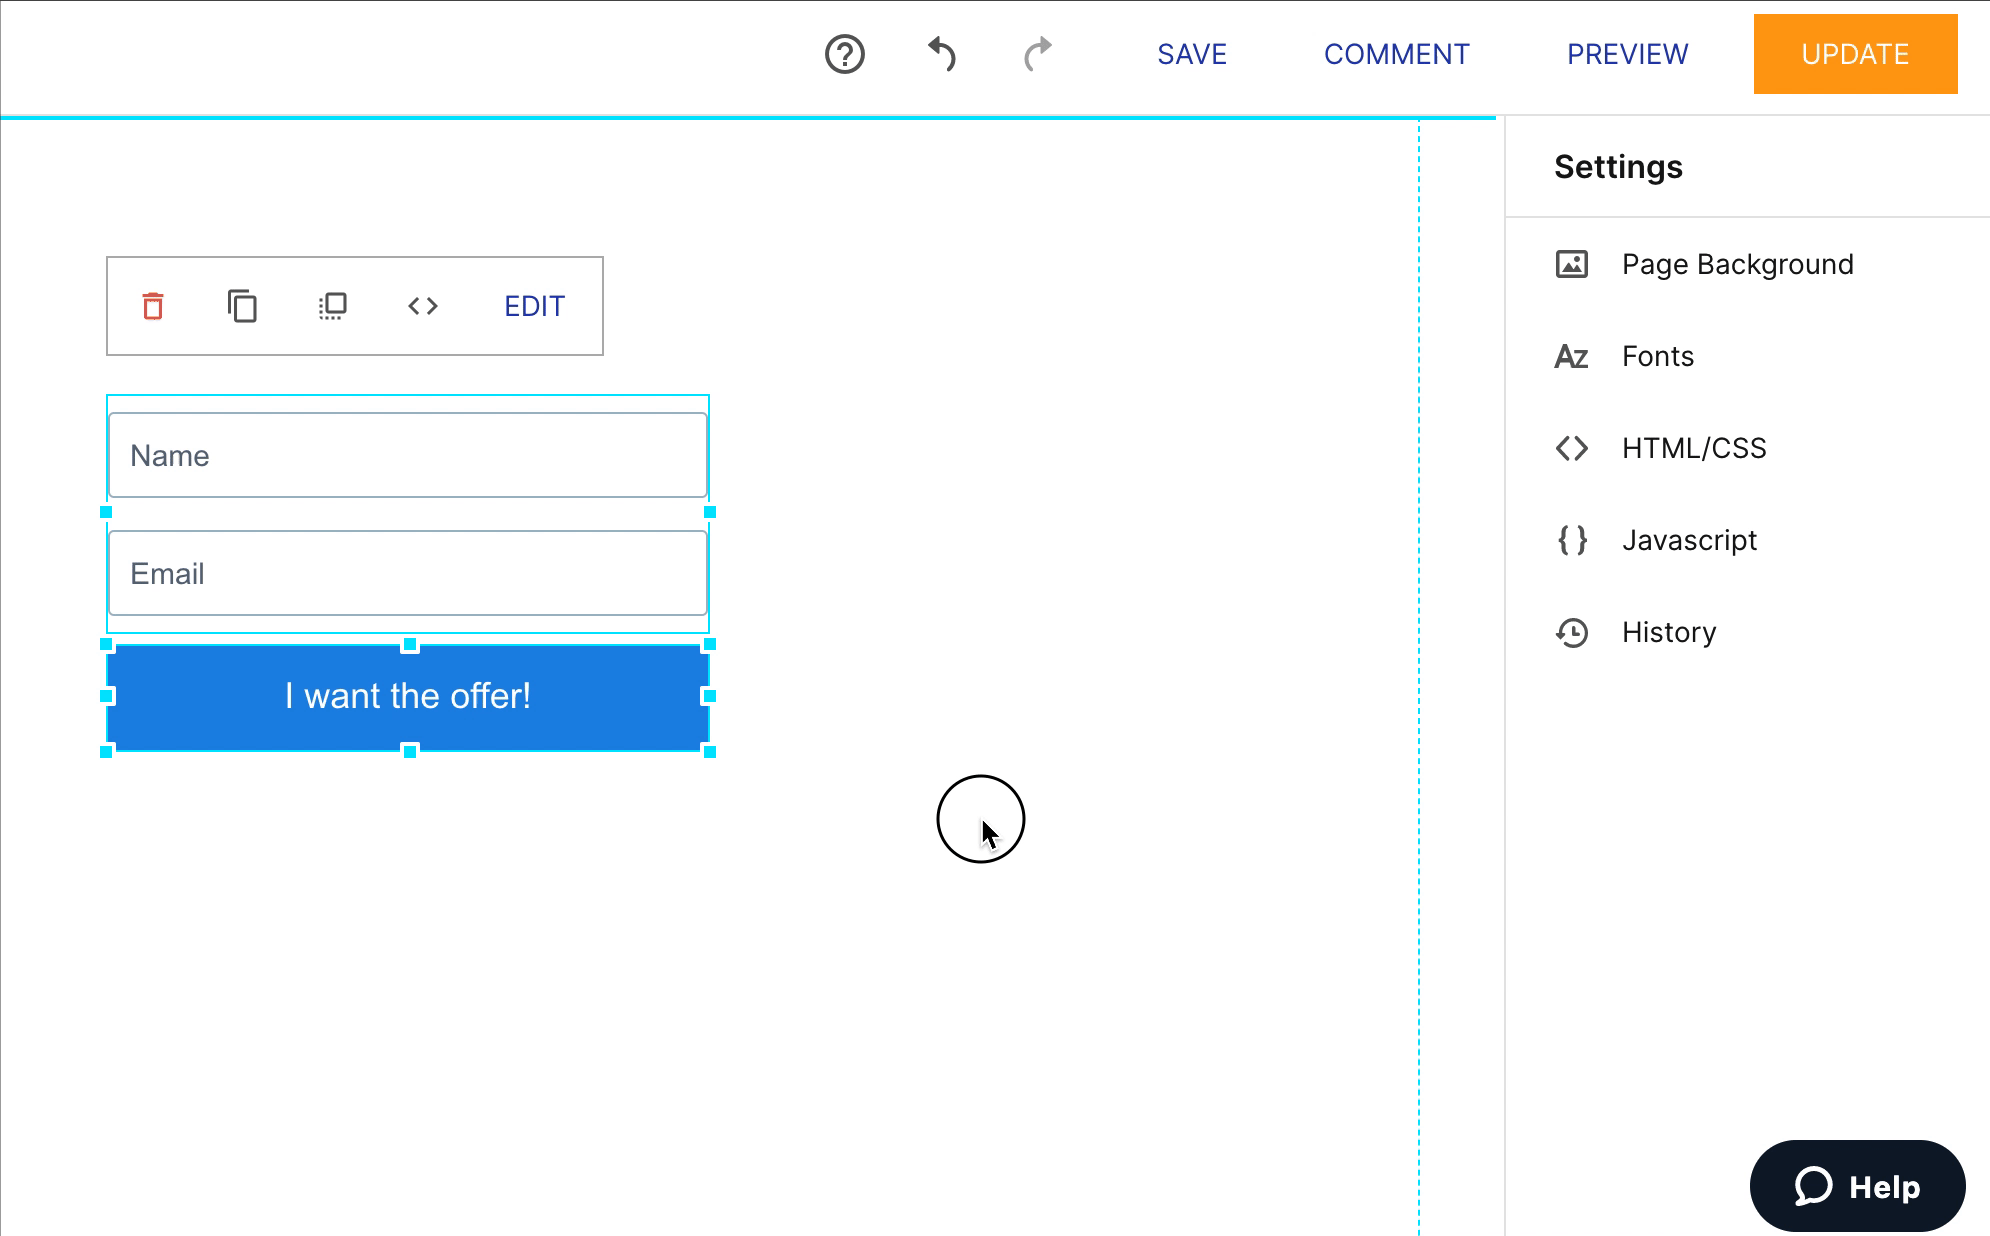Click the Fonts Az icon
This screenshot has width=1990, height=1236.
pyautogui.click(x=1572, y=357)
